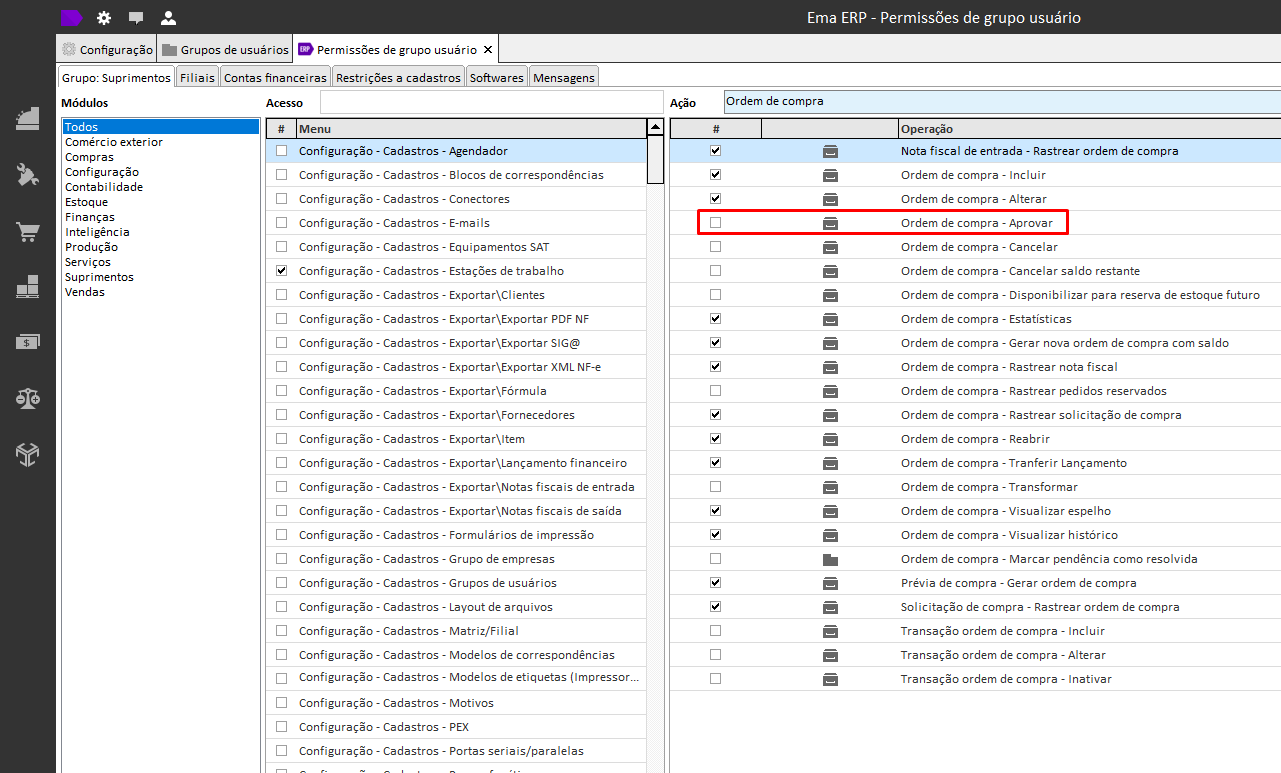Check Ordem de compra - Transformar checkbox
The image size is (1281, 773).
tap(715, 486)
